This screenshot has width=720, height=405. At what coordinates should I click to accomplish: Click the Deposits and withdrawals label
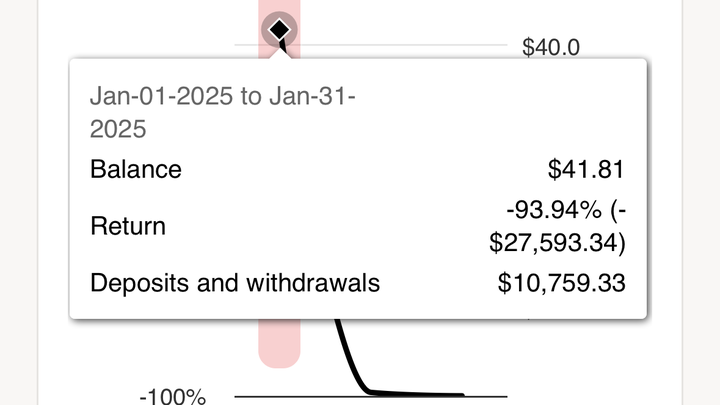(x=235, y=282)
